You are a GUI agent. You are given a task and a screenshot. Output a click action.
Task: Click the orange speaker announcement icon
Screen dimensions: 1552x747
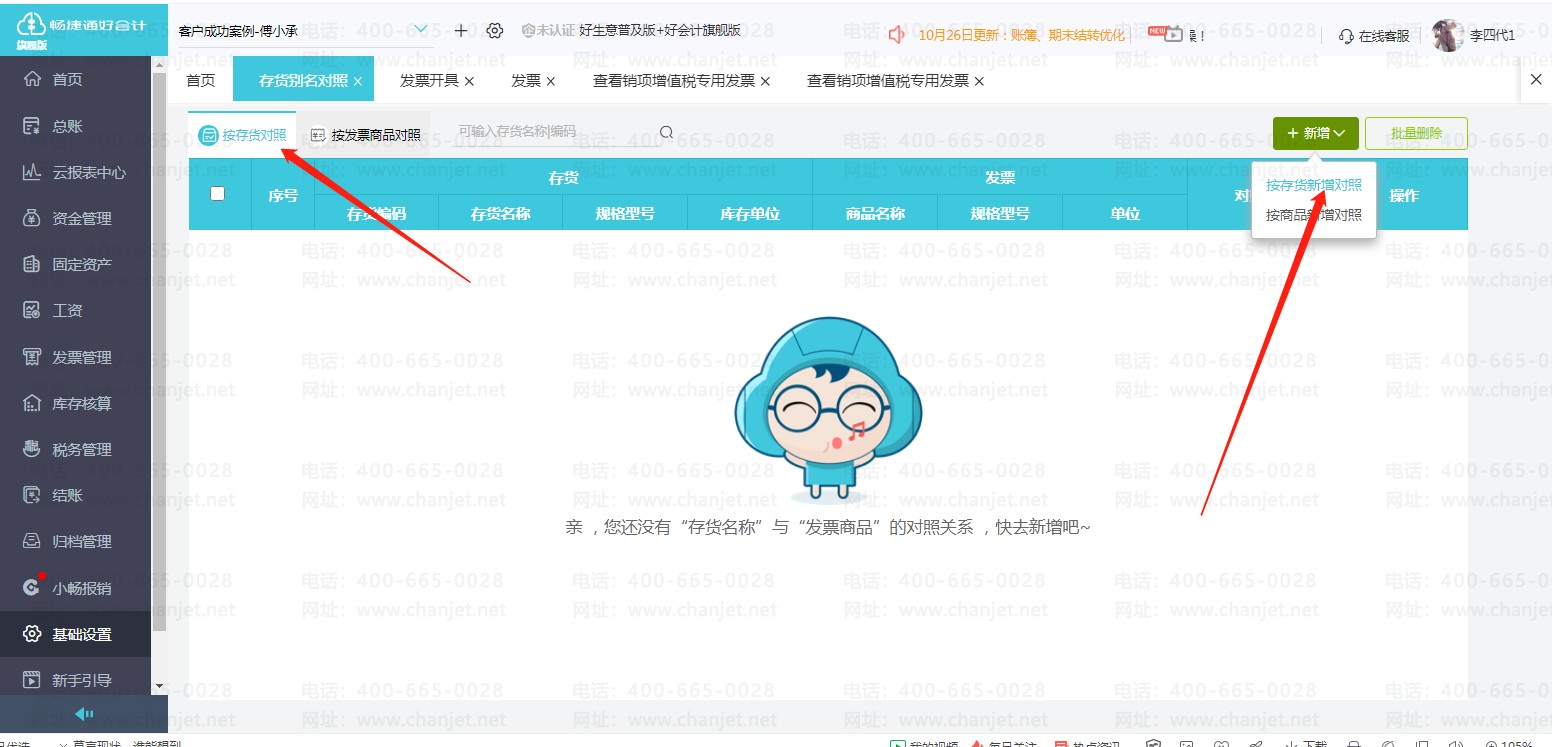coord(897,35)
